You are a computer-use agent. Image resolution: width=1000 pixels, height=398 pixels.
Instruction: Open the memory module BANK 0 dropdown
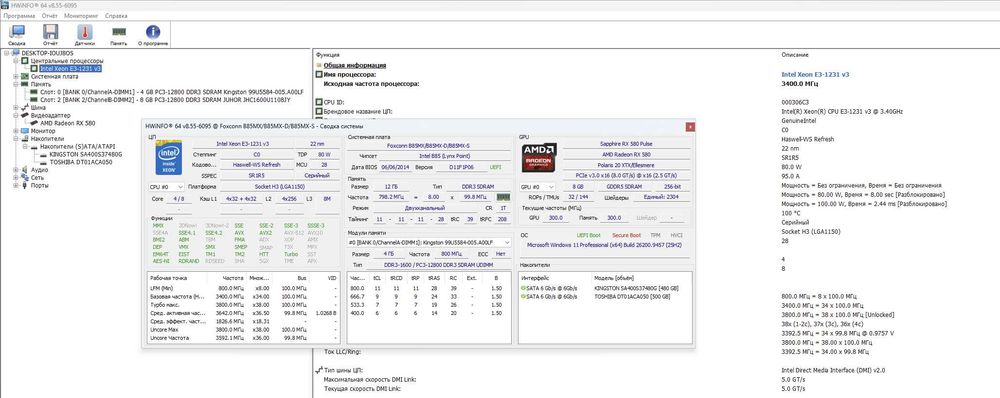coord(429,242)
